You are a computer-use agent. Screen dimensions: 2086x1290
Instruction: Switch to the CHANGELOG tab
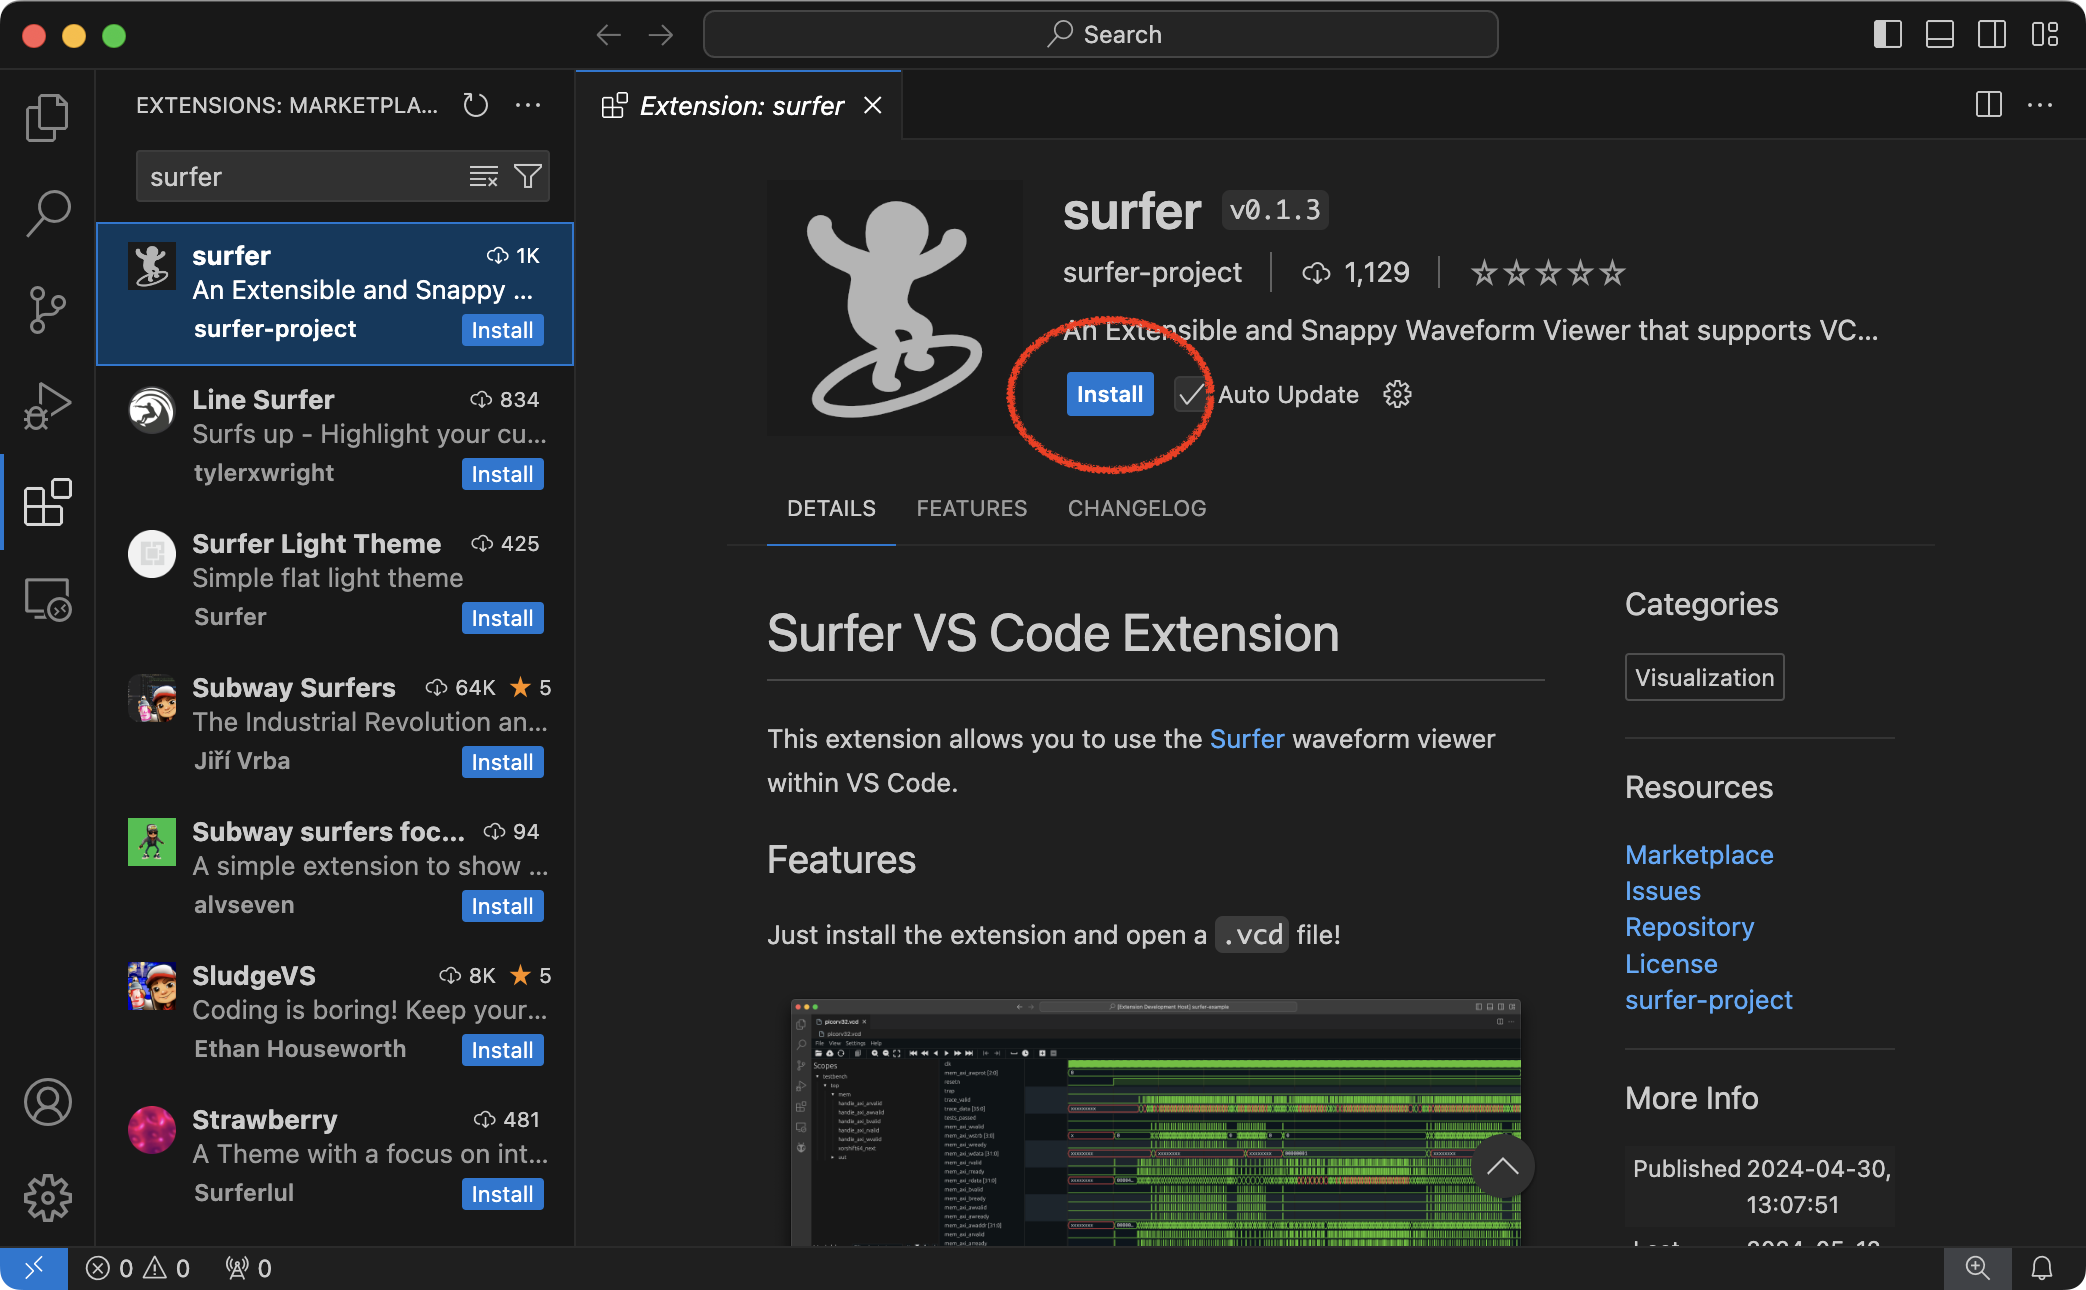tap(1136, 508)
